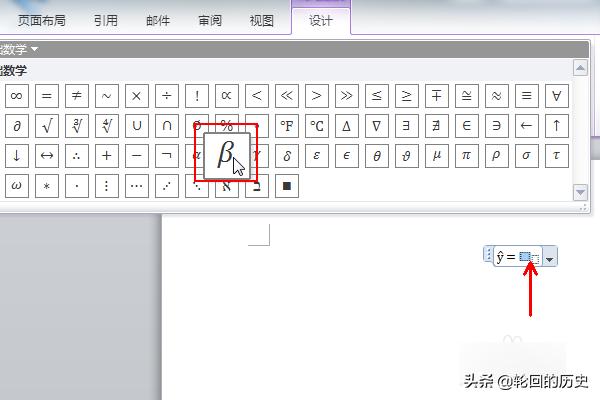
Task: Insert the left arrow symbol
Action: pos(527,126)
